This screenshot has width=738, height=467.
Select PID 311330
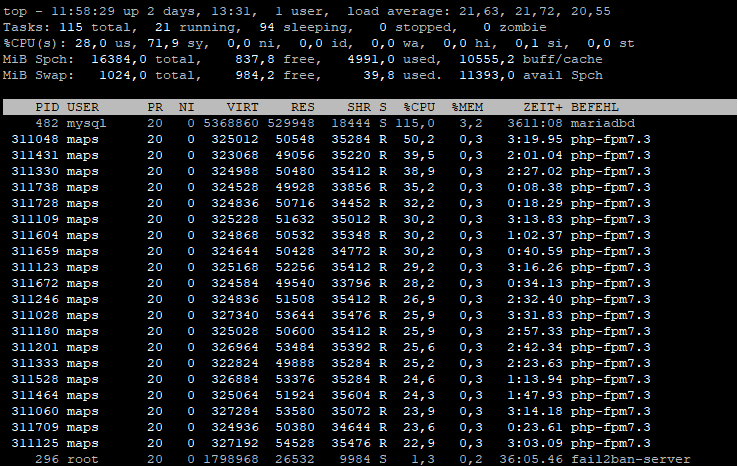(35, 171)
